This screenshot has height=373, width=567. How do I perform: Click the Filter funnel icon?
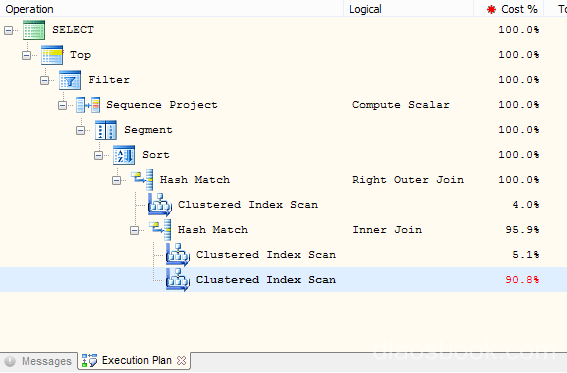pyautogui.click(x=70, y=80)
